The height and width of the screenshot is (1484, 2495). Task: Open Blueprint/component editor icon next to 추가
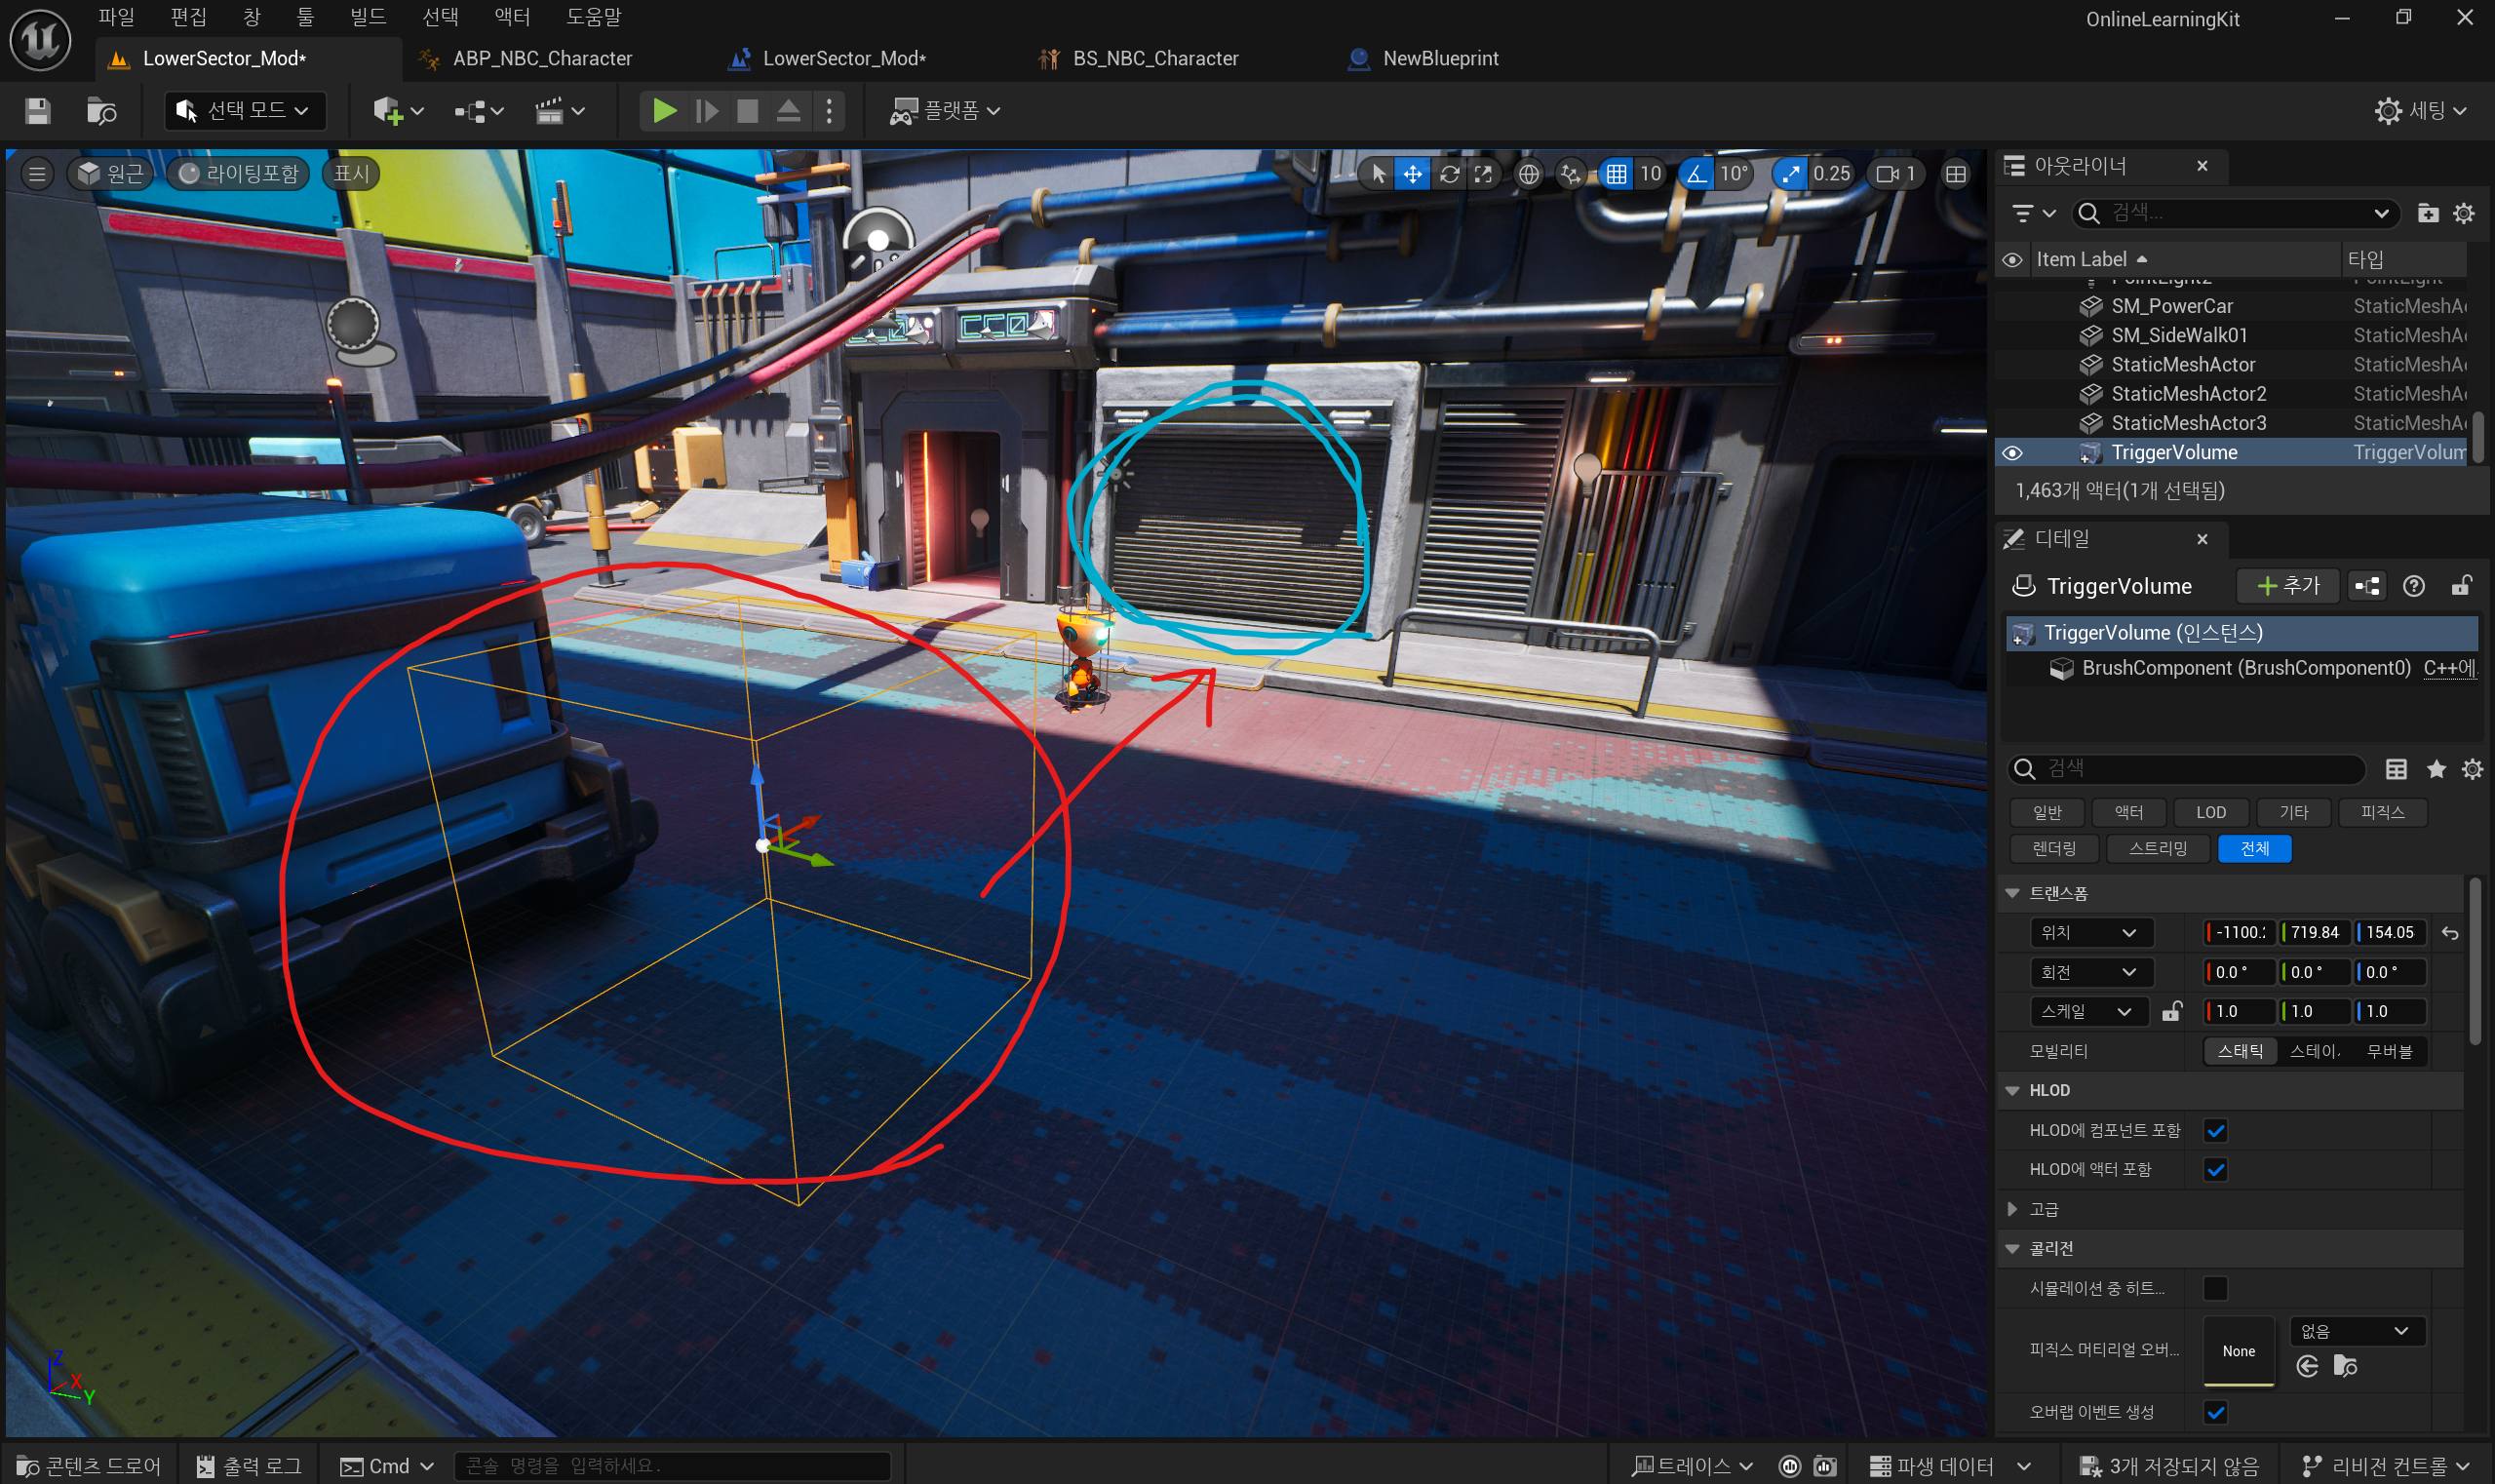coord(2367,586)
